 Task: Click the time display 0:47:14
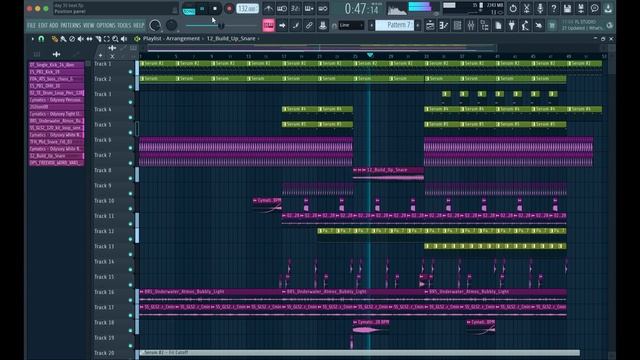pos(362,9)
